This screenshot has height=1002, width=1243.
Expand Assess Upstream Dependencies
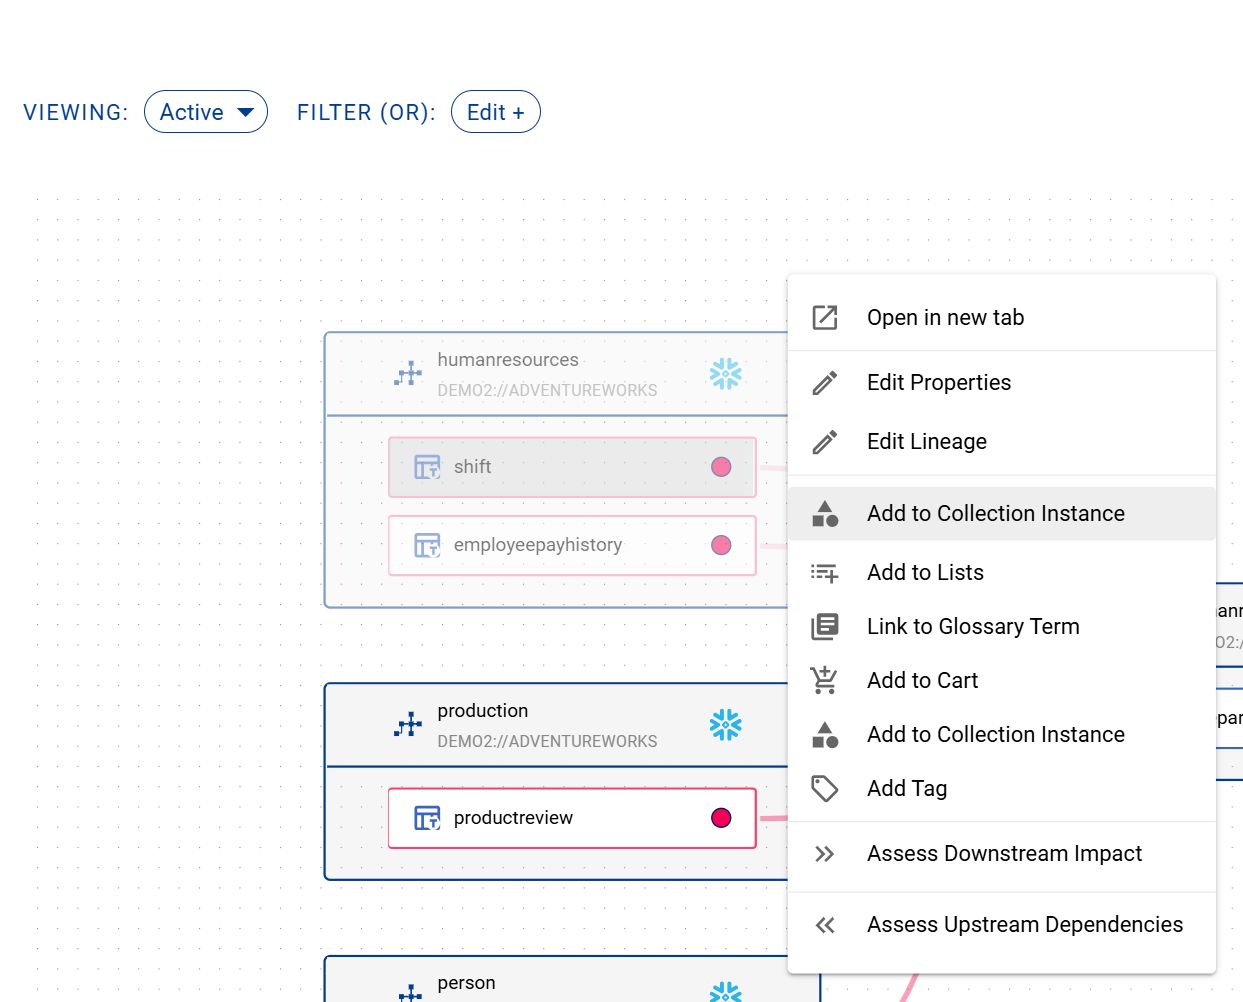1024,925
